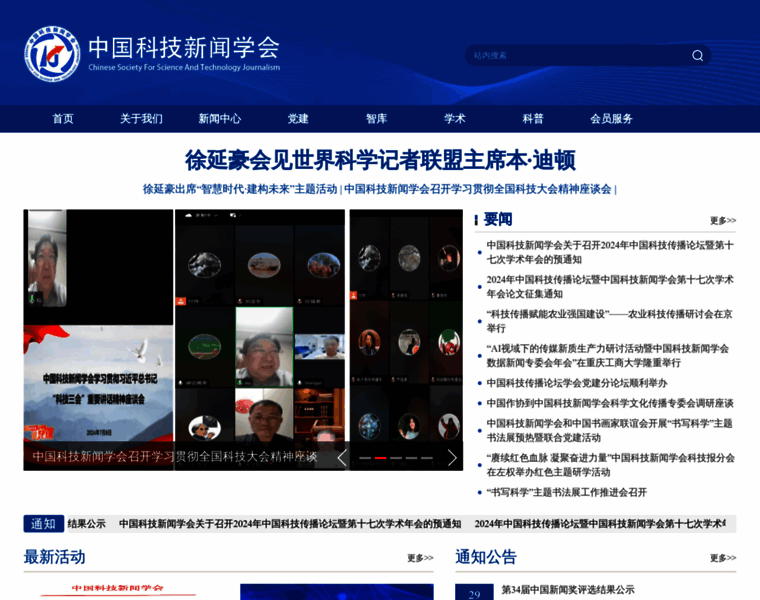
Task: Show next carousel slide arrow
Action: click(x=452, y=458)
